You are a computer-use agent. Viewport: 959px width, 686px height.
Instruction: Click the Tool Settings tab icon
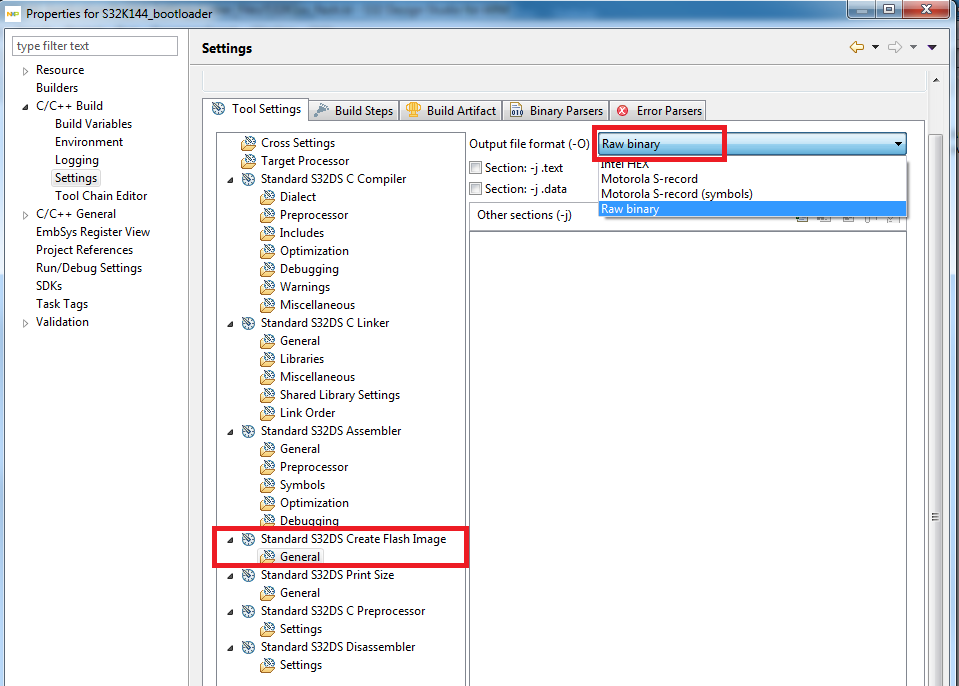tap(218, 109)
